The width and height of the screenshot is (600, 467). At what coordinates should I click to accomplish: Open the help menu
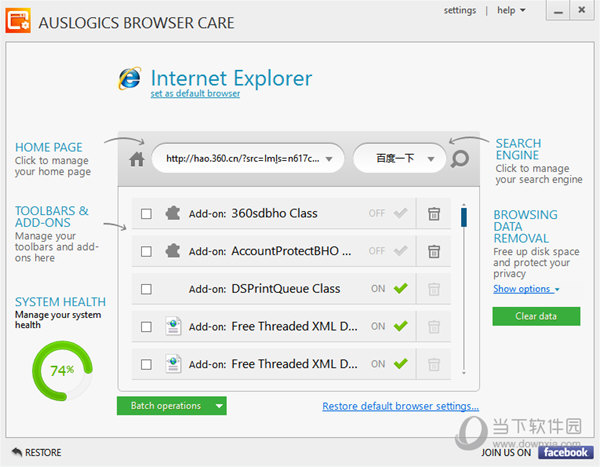pyautogui.click(x=511, y=10)
